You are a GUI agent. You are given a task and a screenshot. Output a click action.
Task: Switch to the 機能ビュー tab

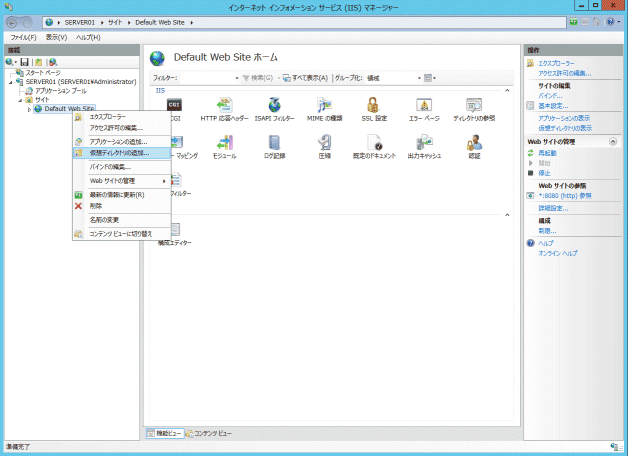coord(165,433)
